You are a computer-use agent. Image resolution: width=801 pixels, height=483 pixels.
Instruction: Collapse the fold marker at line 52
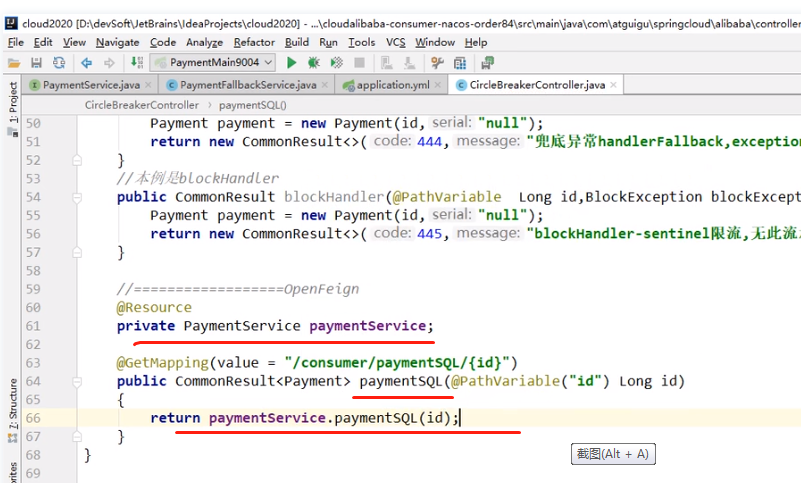pyautogui.click(x=77, y=160)
